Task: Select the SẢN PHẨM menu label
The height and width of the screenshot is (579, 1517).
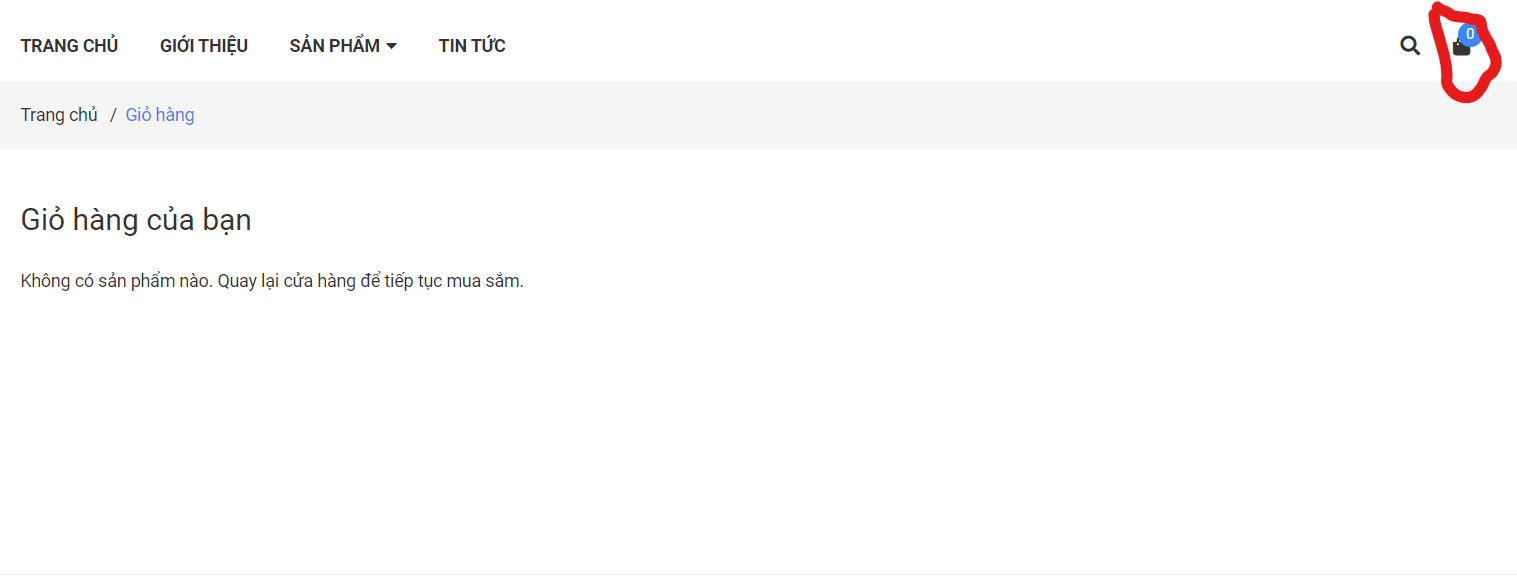Action: click(x=334, y=46)
